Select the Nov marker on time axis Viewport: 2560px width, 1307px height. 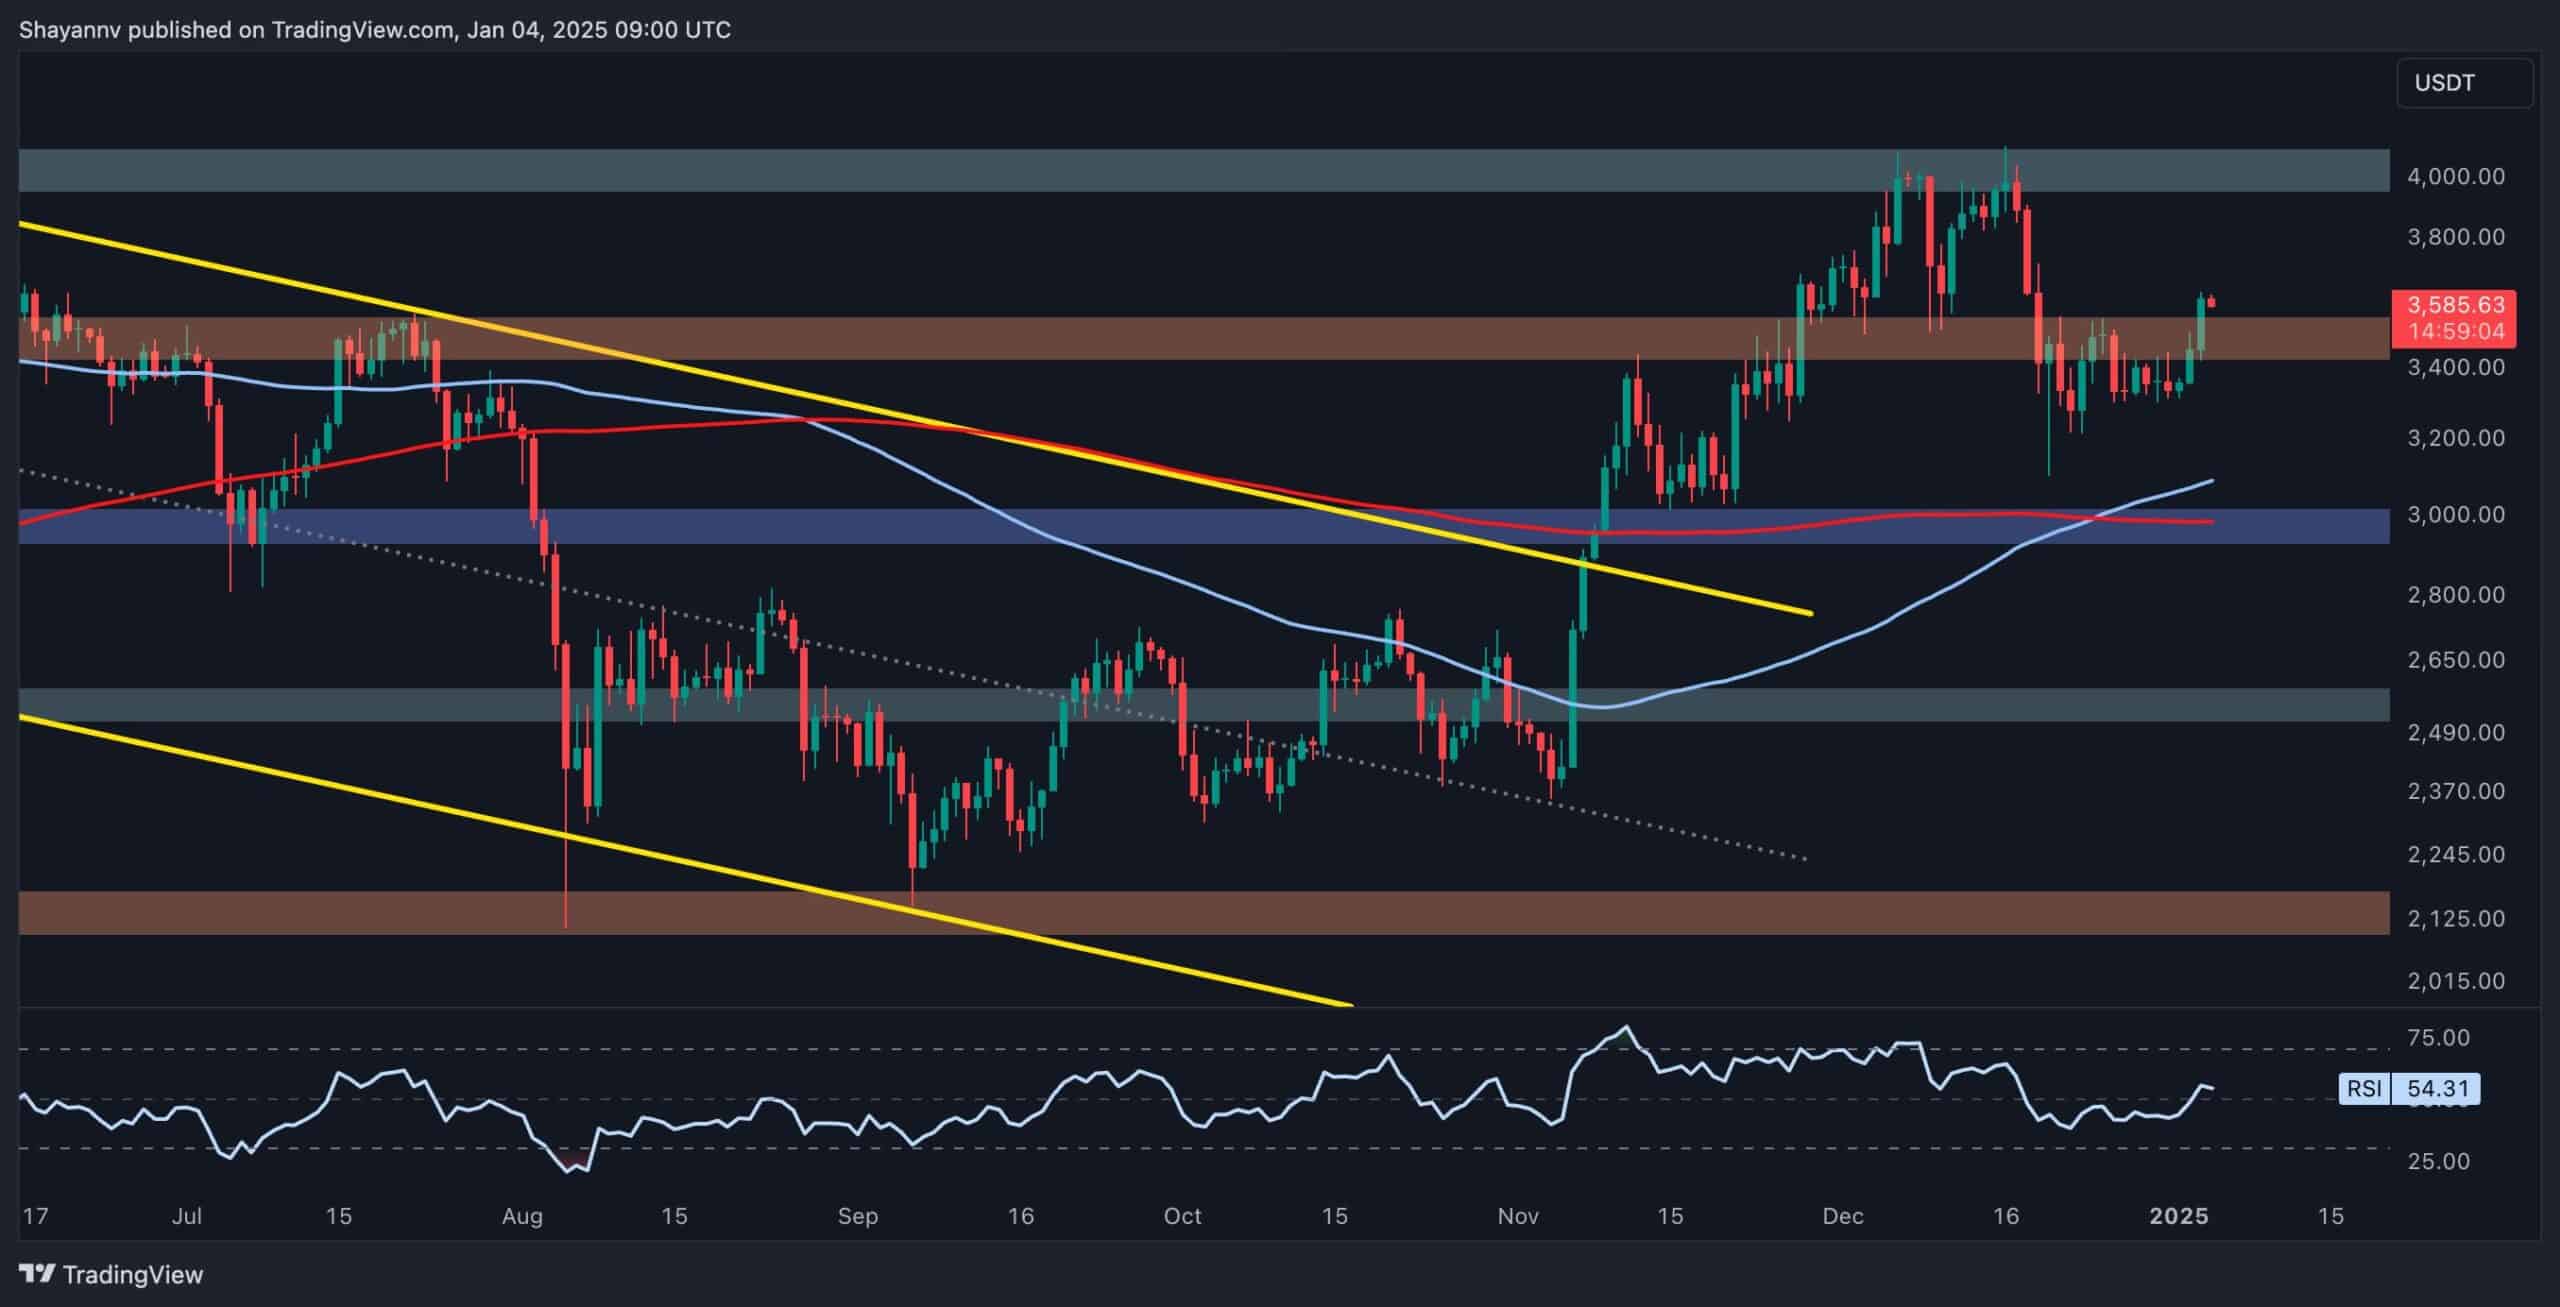point(1517,1216)
